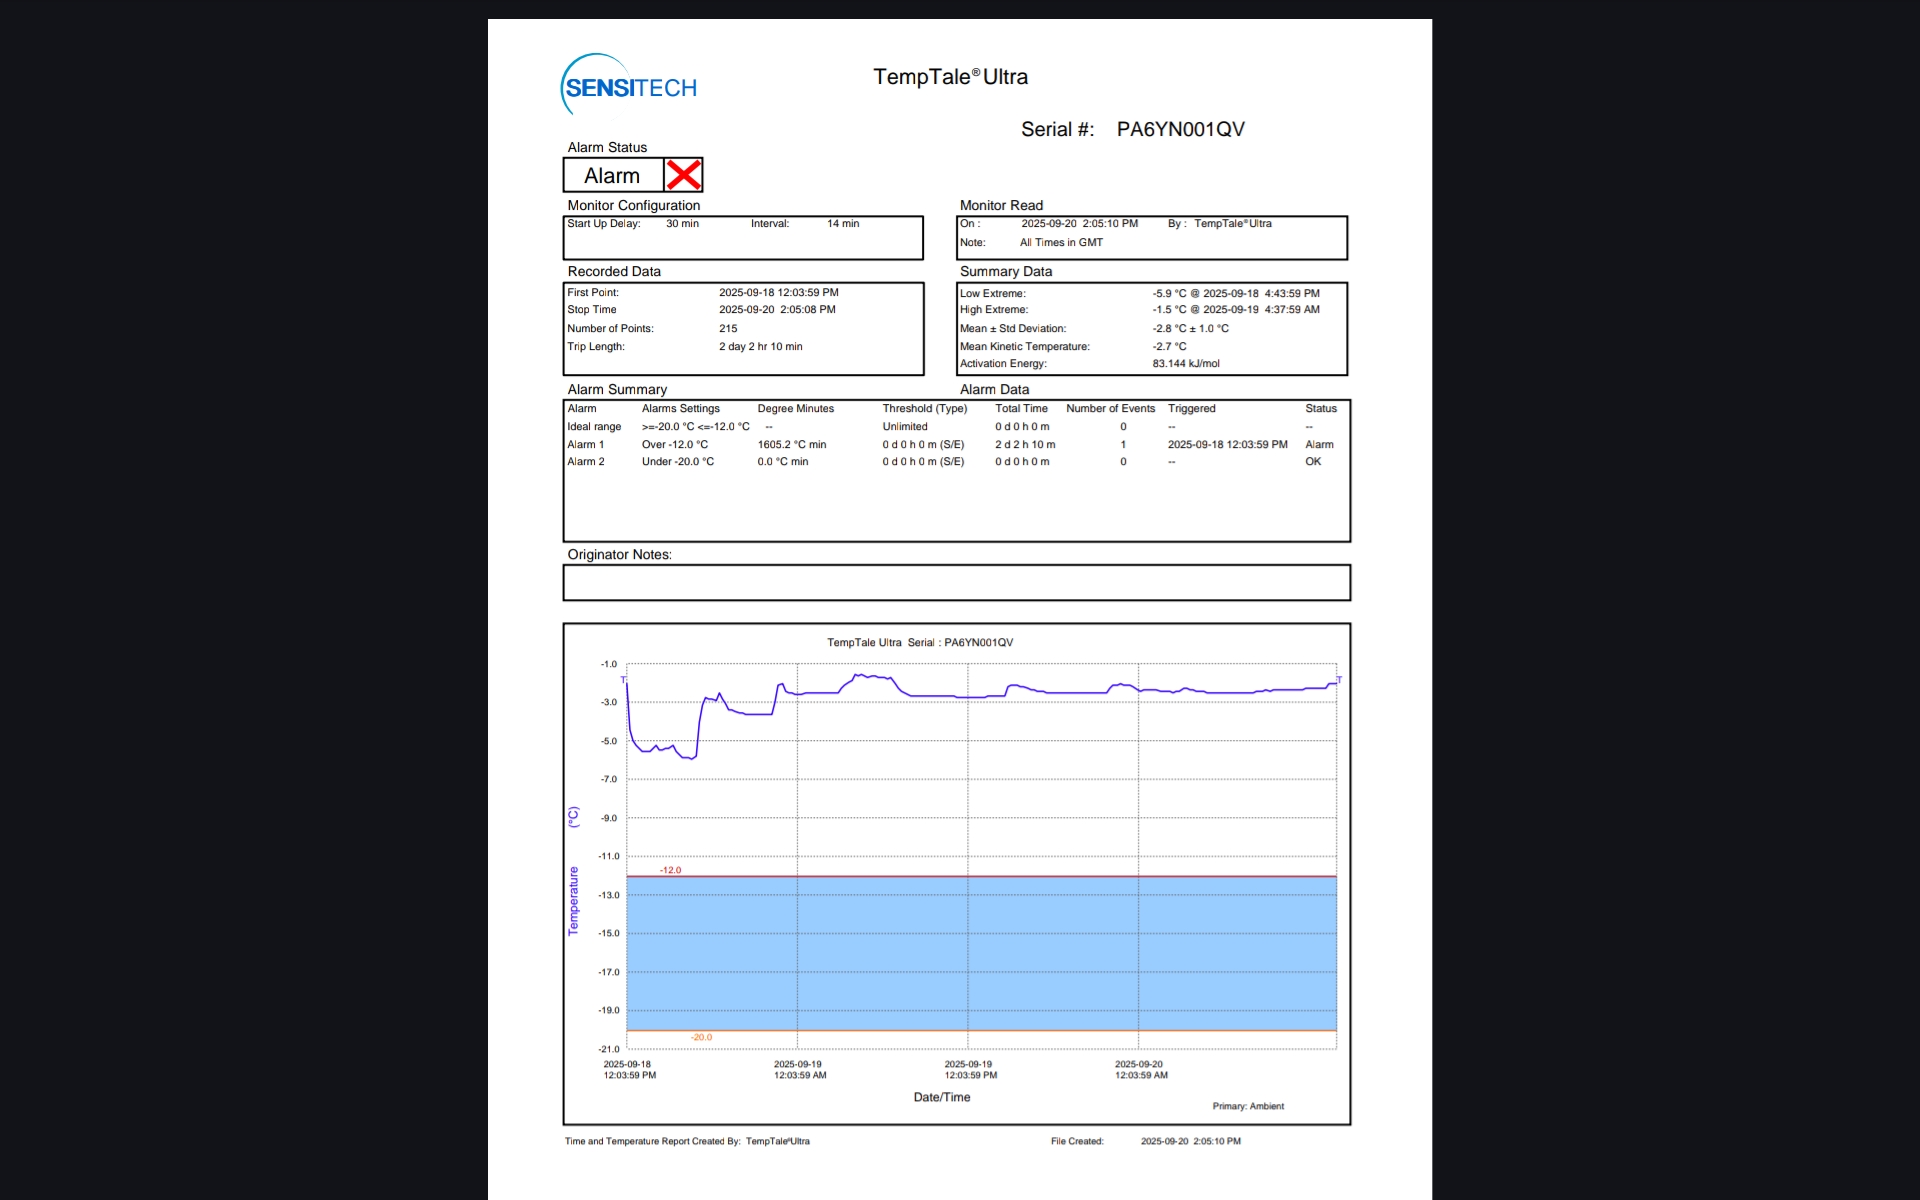Click the chart title with serial number
Viewport: 1920px width, 1200px height.
920,643
